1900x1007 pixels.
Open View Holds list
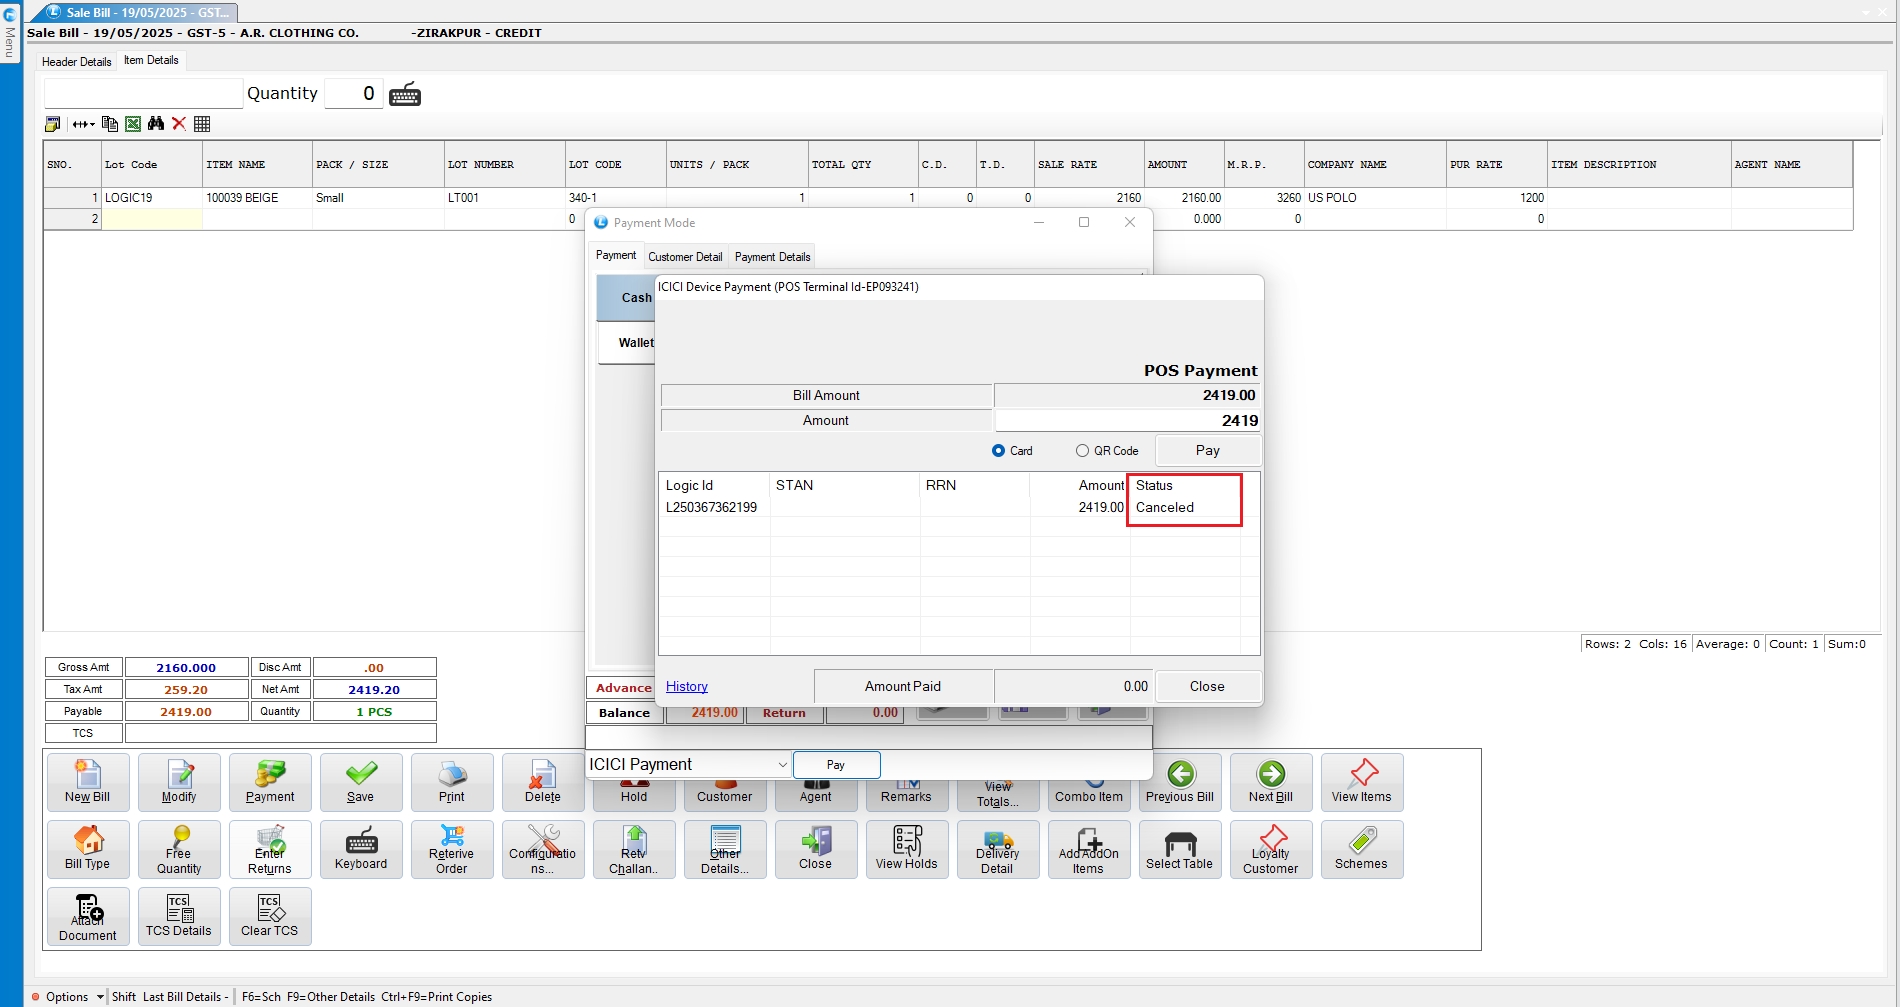tap(906, 849)
